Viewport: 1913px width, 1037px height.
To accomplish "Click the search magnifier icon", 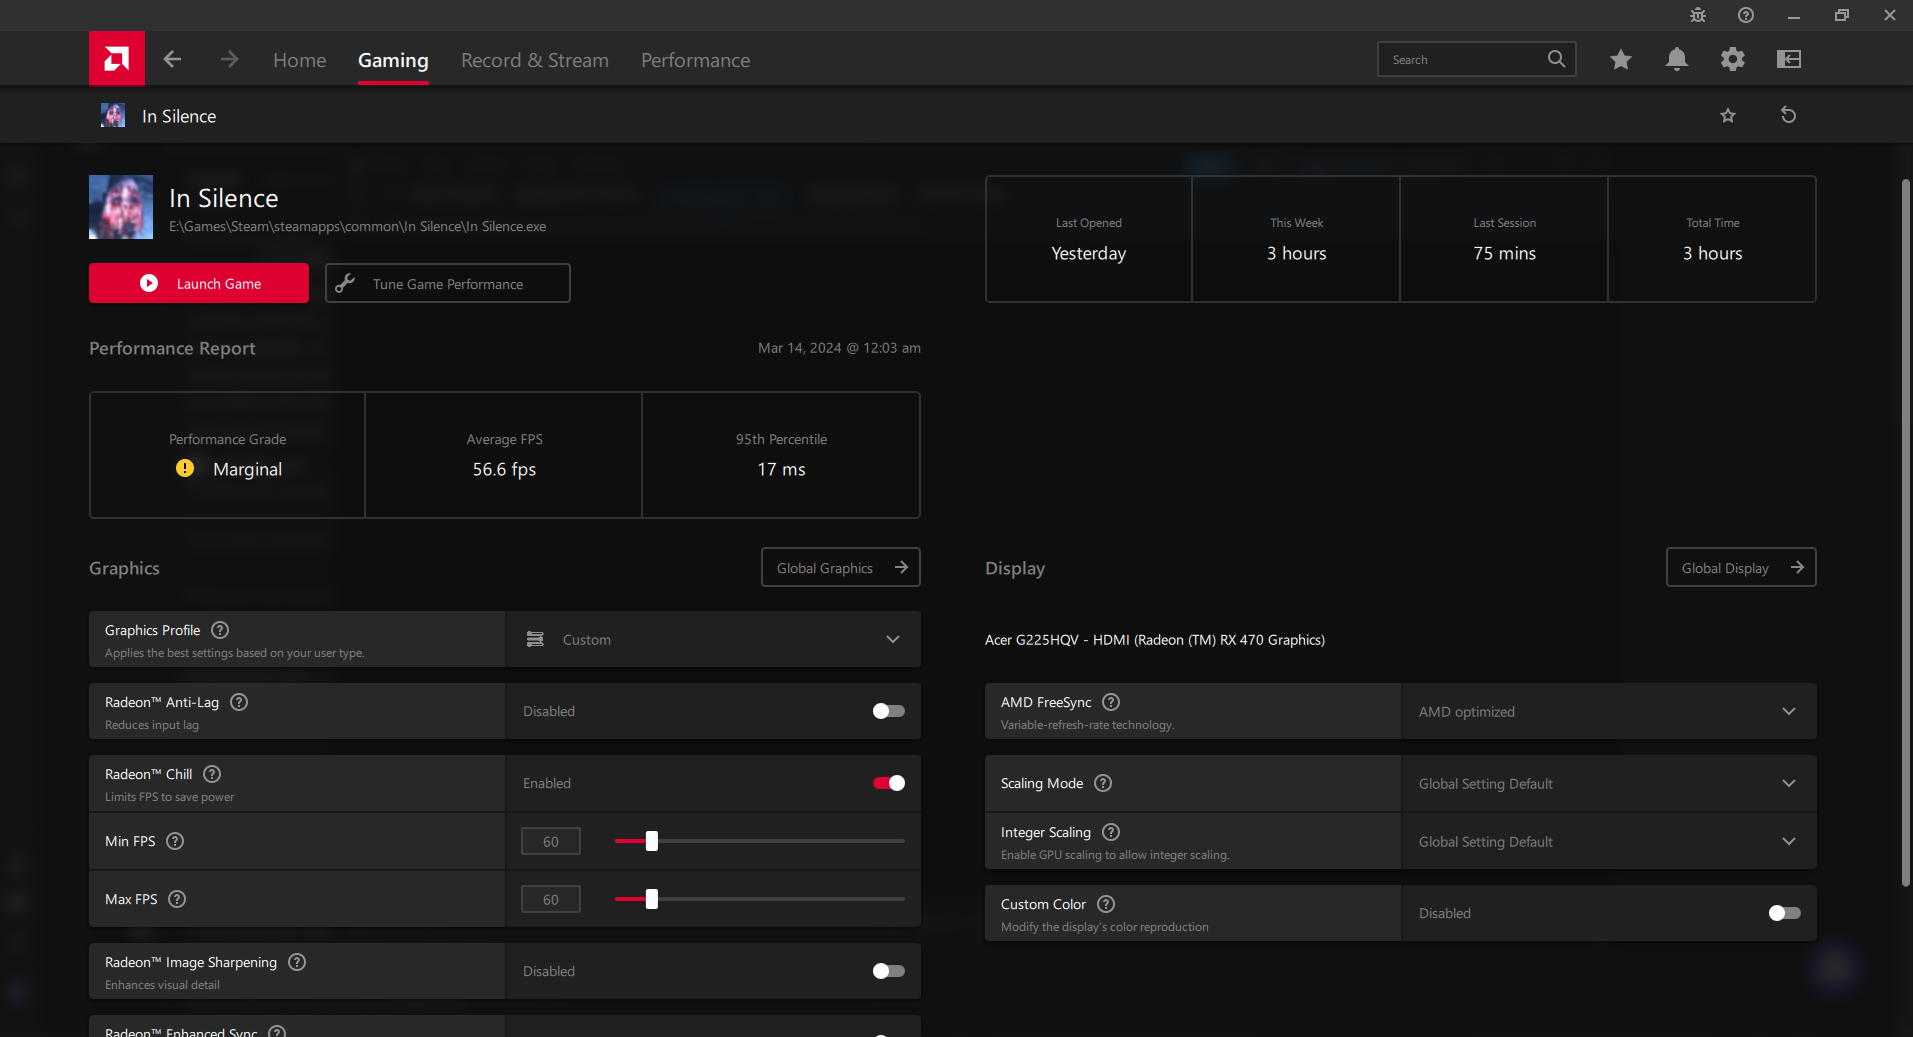I will (1556, 59).
